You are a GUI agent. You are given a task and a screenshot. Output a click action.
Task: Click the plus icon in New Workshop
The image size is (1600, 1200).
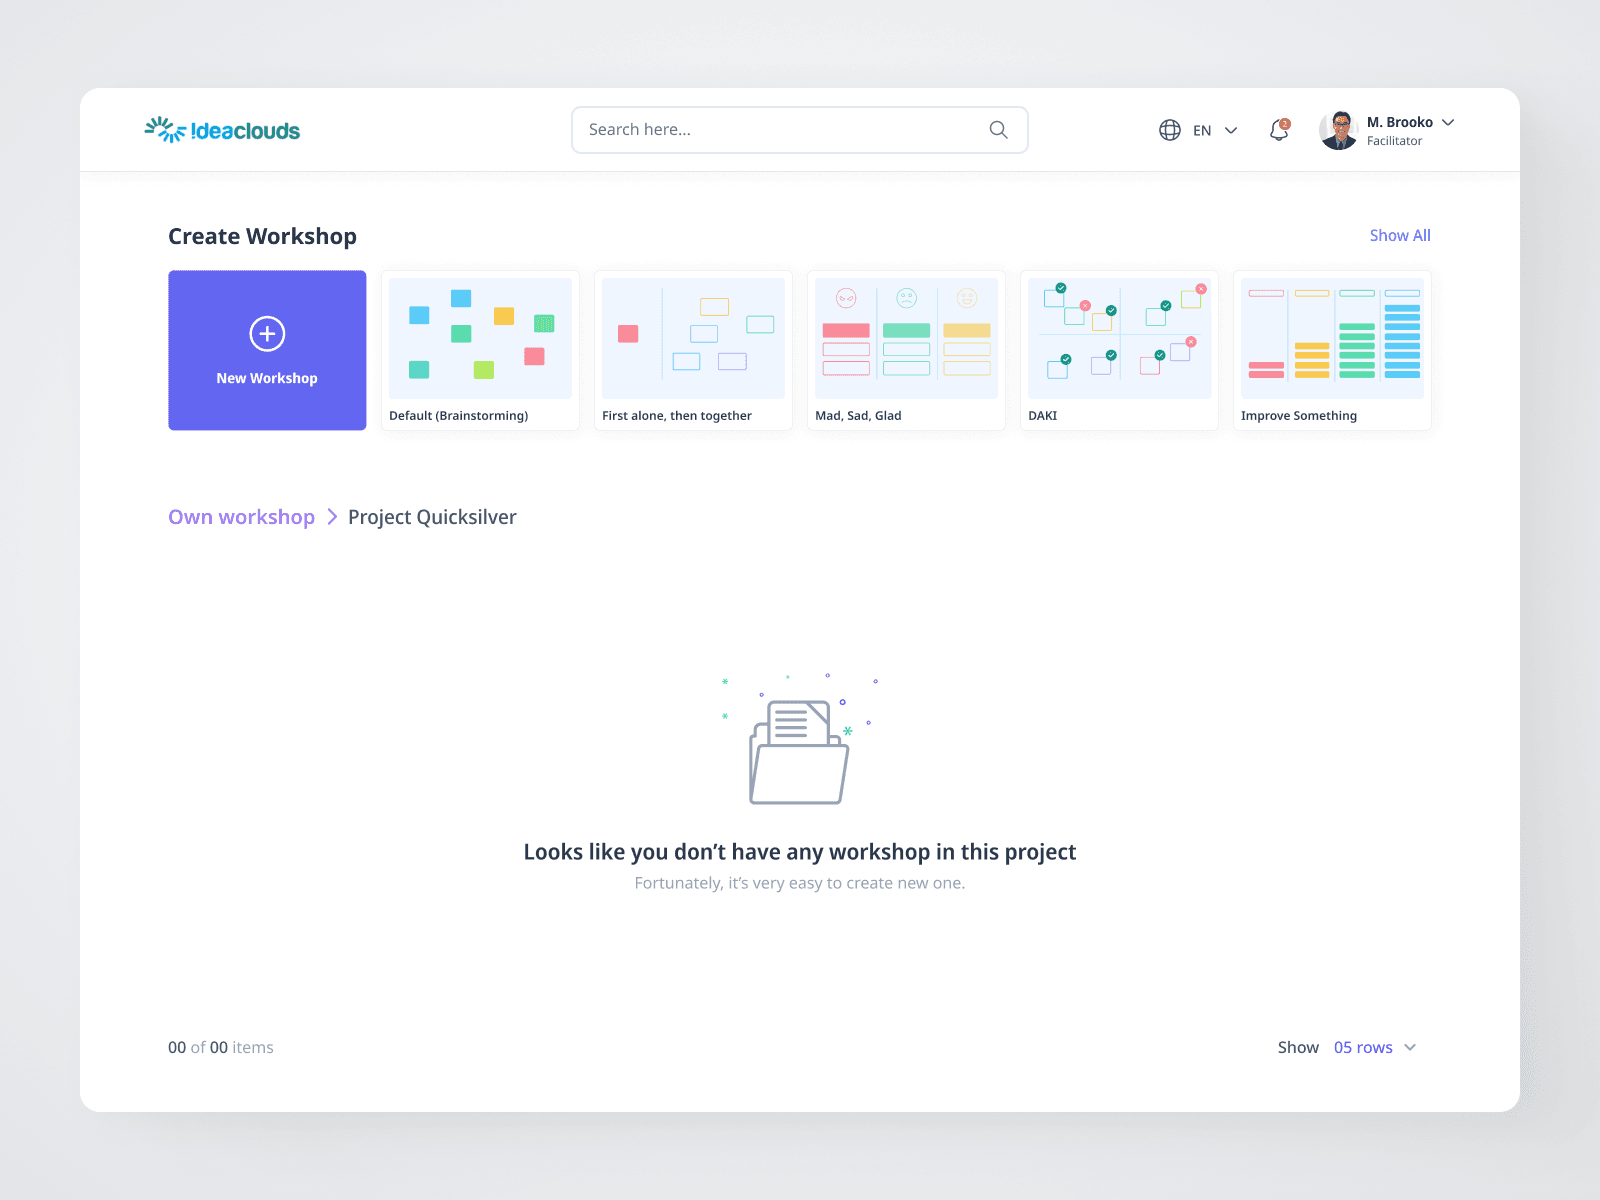click(267, 333)
